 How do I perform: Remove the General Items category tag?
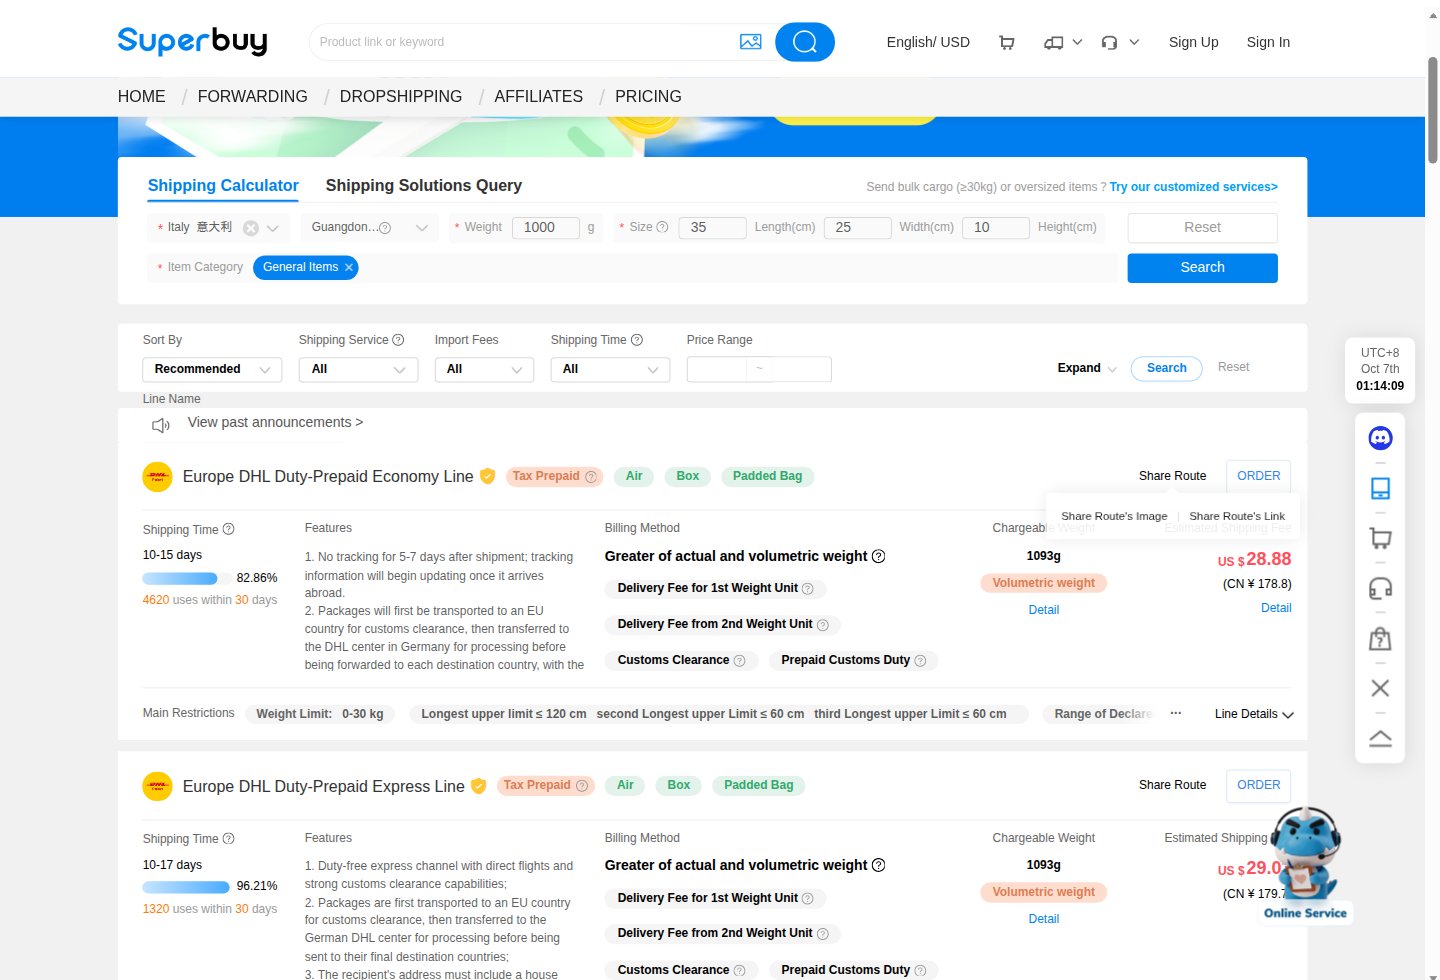pos(349,267)
